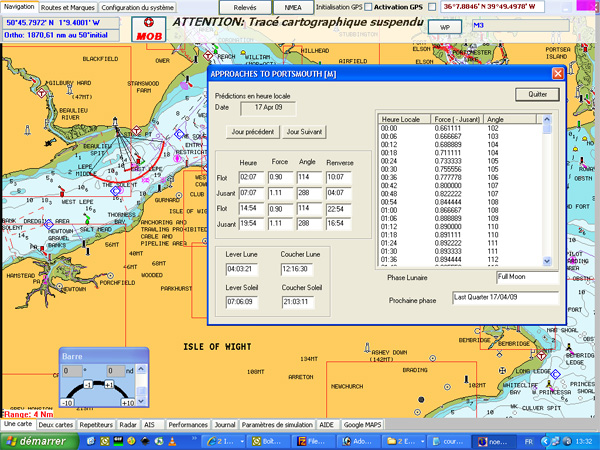Click the Renverse field 10:07
Screen dimensions: 600x450
339,178
